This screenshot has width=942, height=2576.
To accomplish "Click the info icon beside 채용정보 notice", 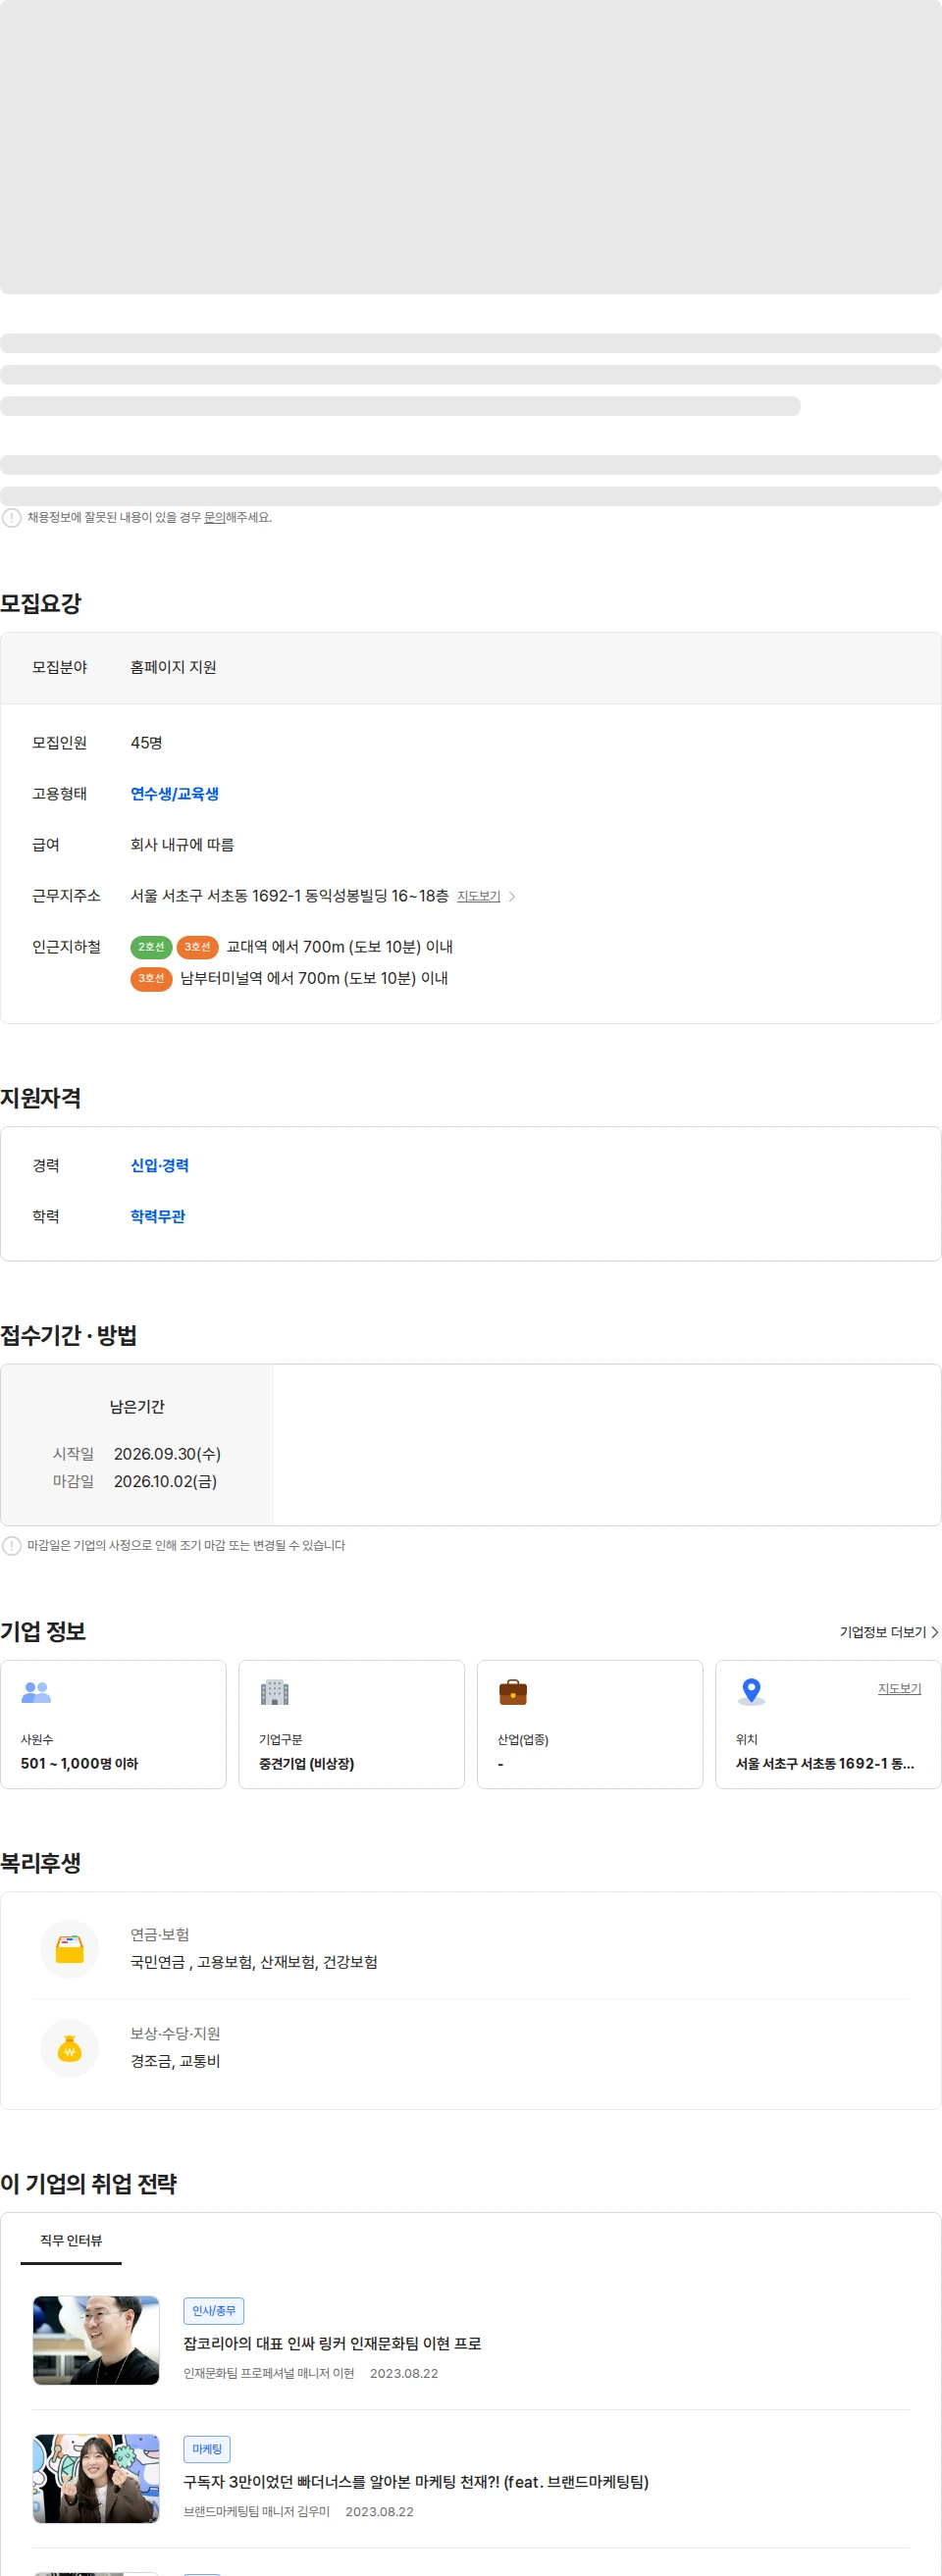I will click(12, 518).
